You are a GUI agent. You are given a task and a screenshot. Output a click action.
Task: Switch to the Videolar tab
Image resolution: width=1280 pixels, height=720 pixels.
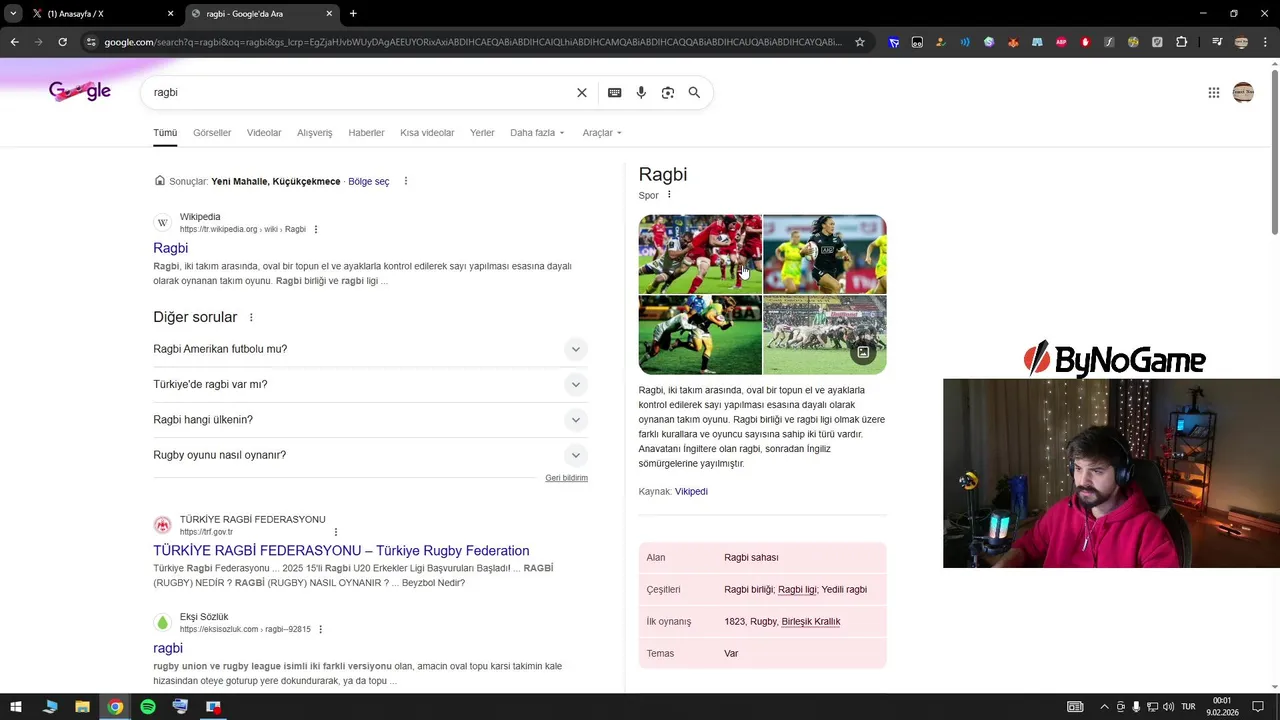pyautogui.click(x=264, y=133)
